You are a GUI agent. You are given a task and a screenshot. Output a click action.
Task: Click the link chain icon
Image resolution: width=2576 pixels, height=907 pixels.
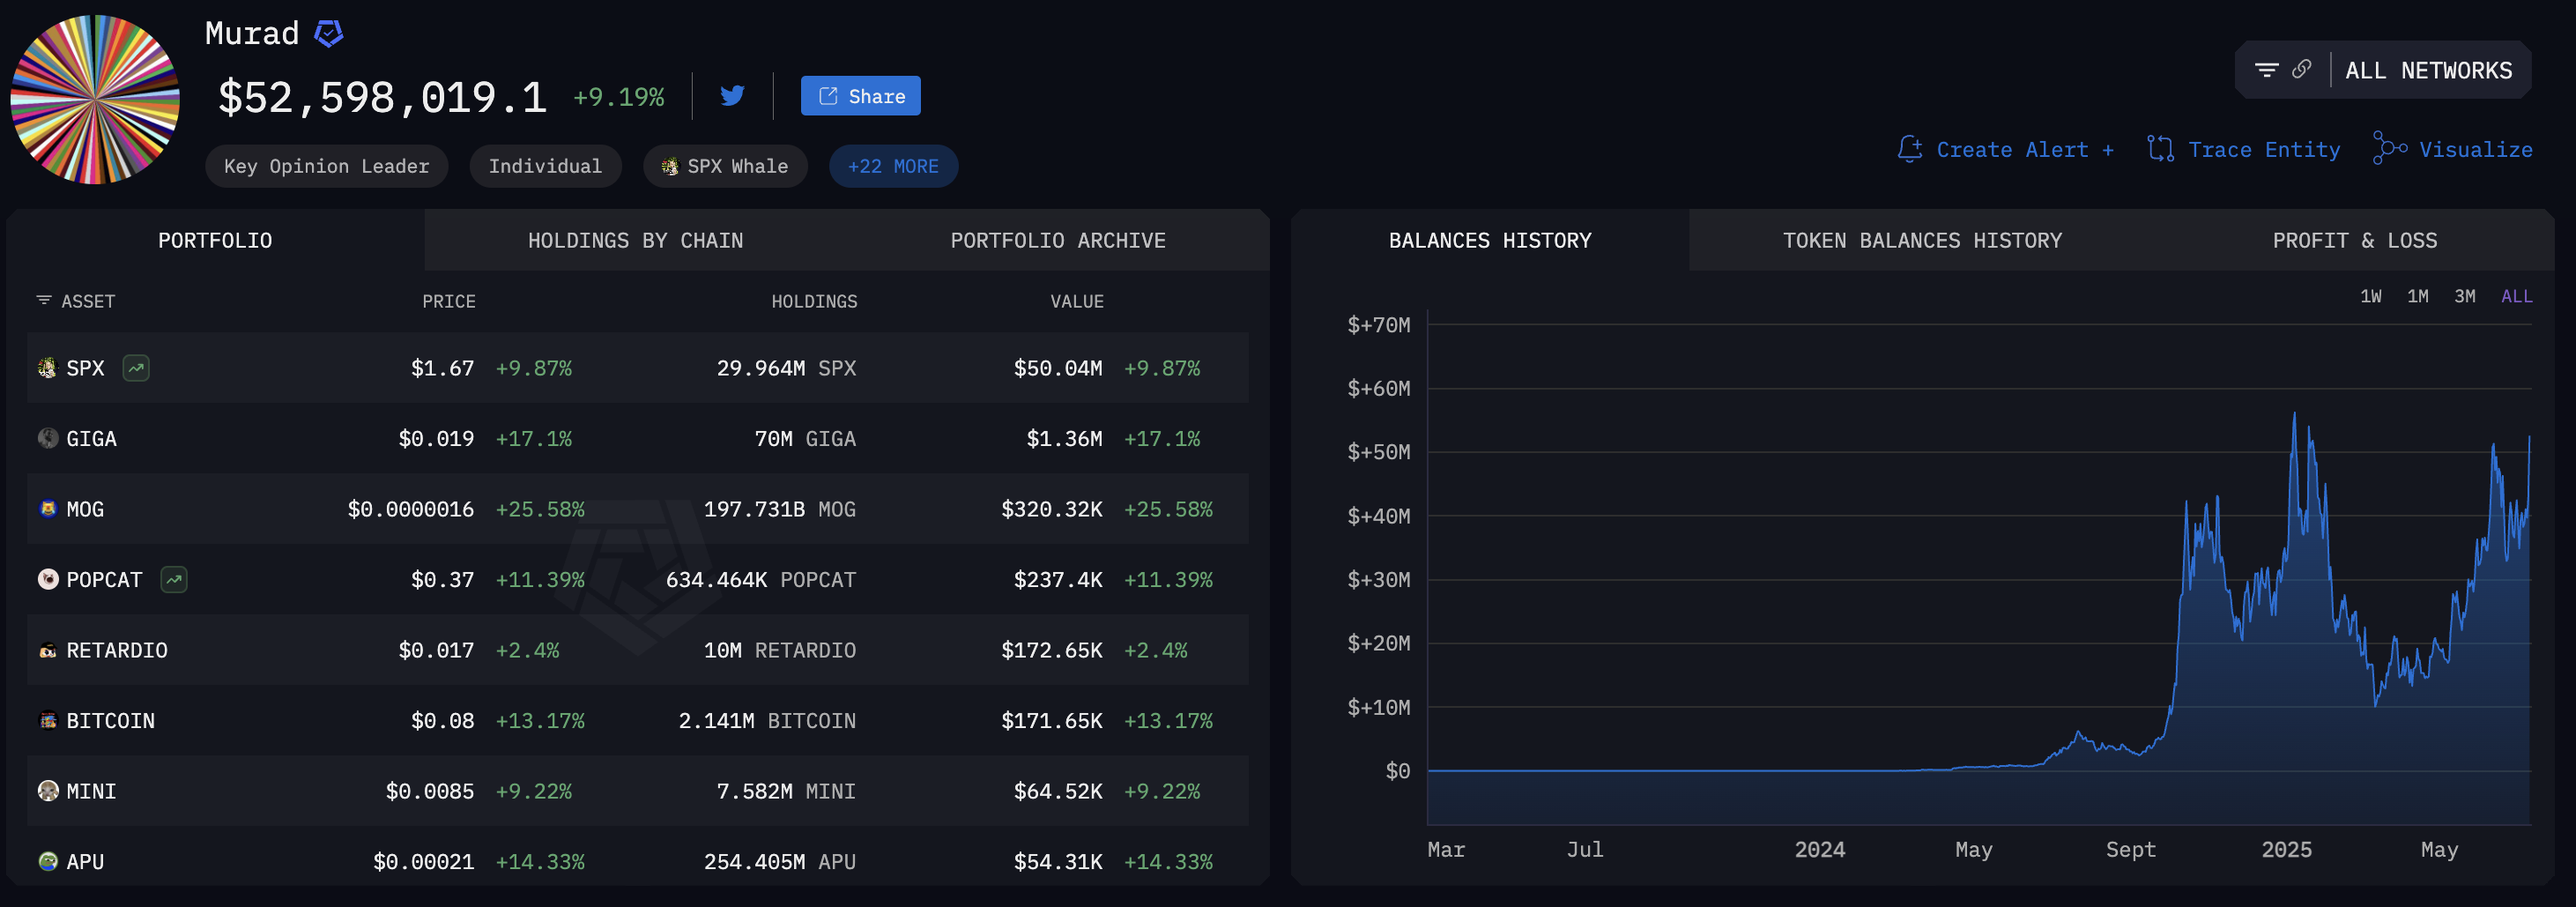(x=2301, y=70)
